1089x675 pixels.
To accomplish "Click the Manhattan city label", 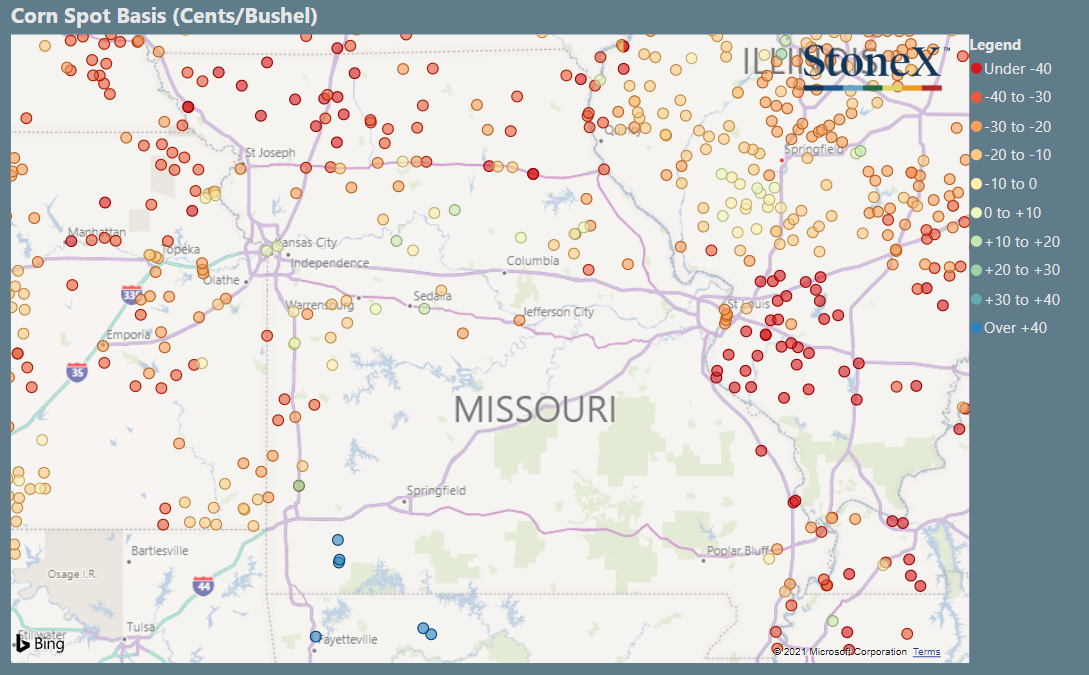I will (97, 232).
